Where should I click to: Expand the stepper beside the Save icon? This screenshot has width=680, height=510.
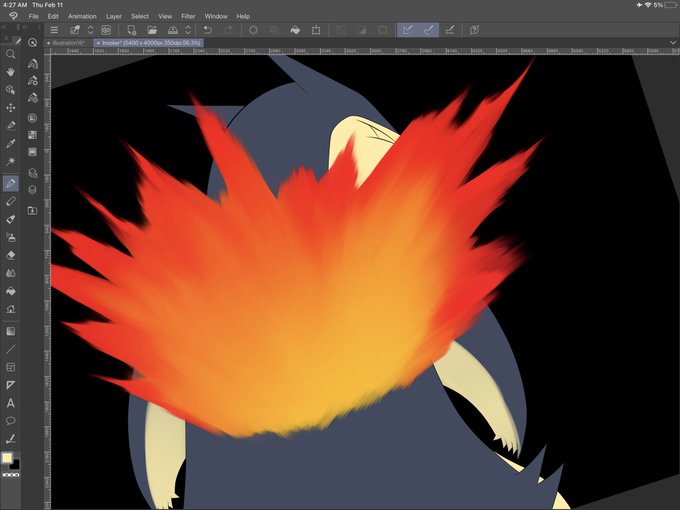pyautogui.click(x=188, y=30)
